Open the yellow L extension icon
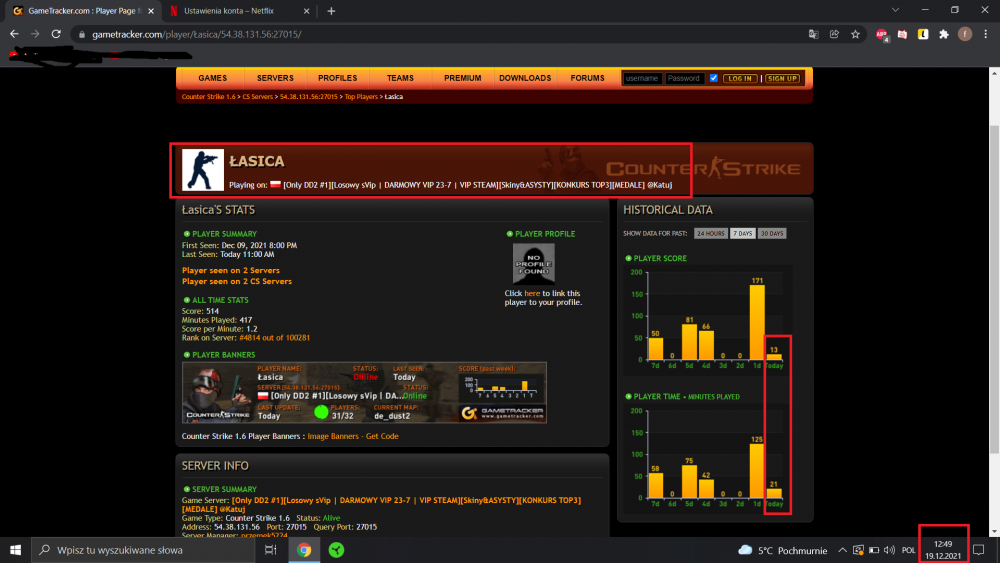 (923, 34)
